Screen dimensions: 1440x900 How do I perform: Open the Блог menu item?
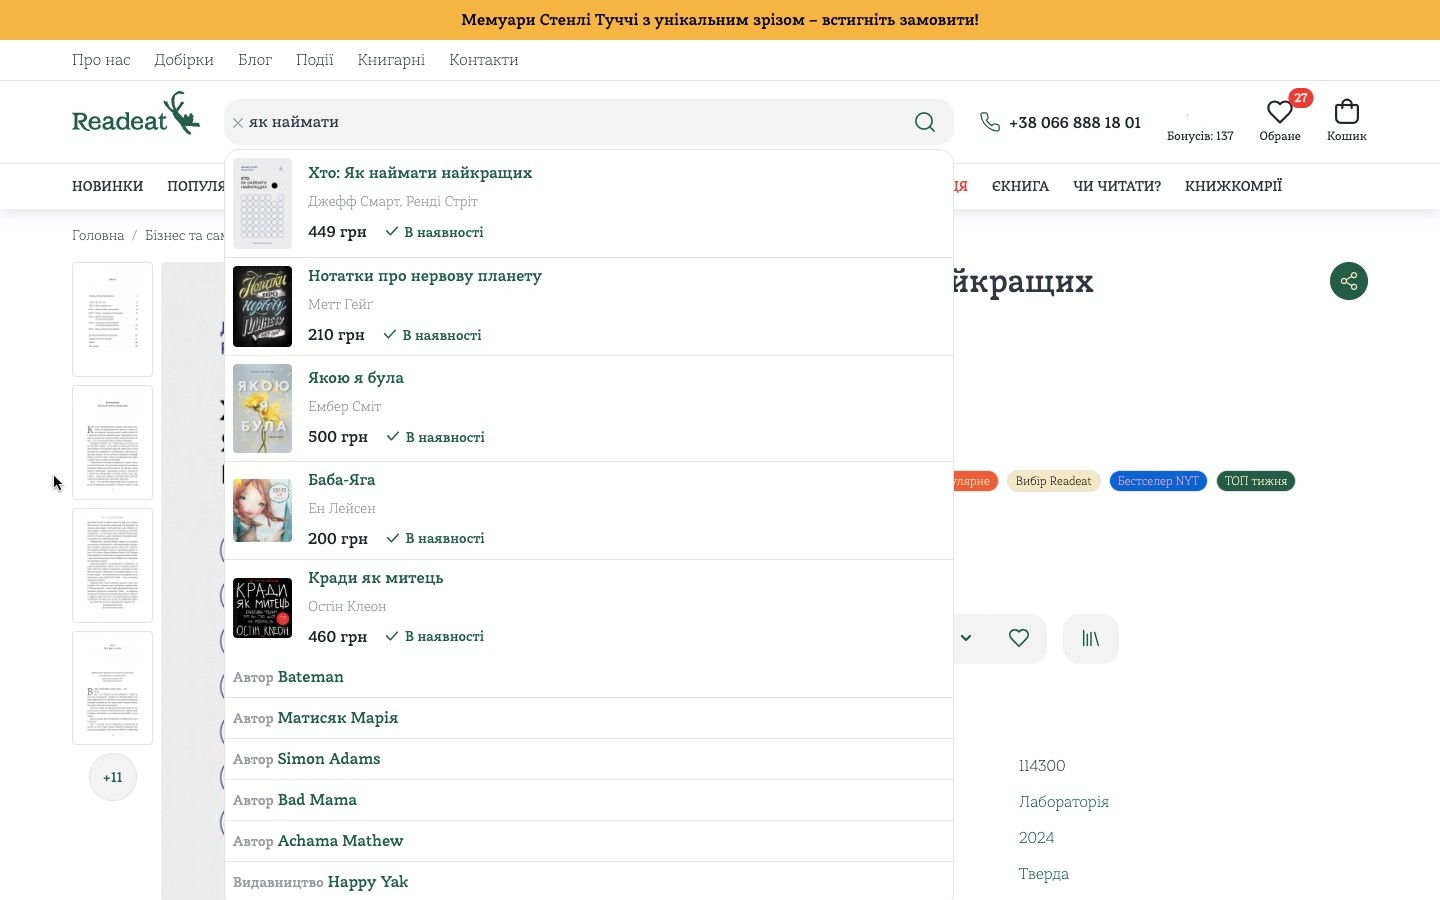[255, 60]
